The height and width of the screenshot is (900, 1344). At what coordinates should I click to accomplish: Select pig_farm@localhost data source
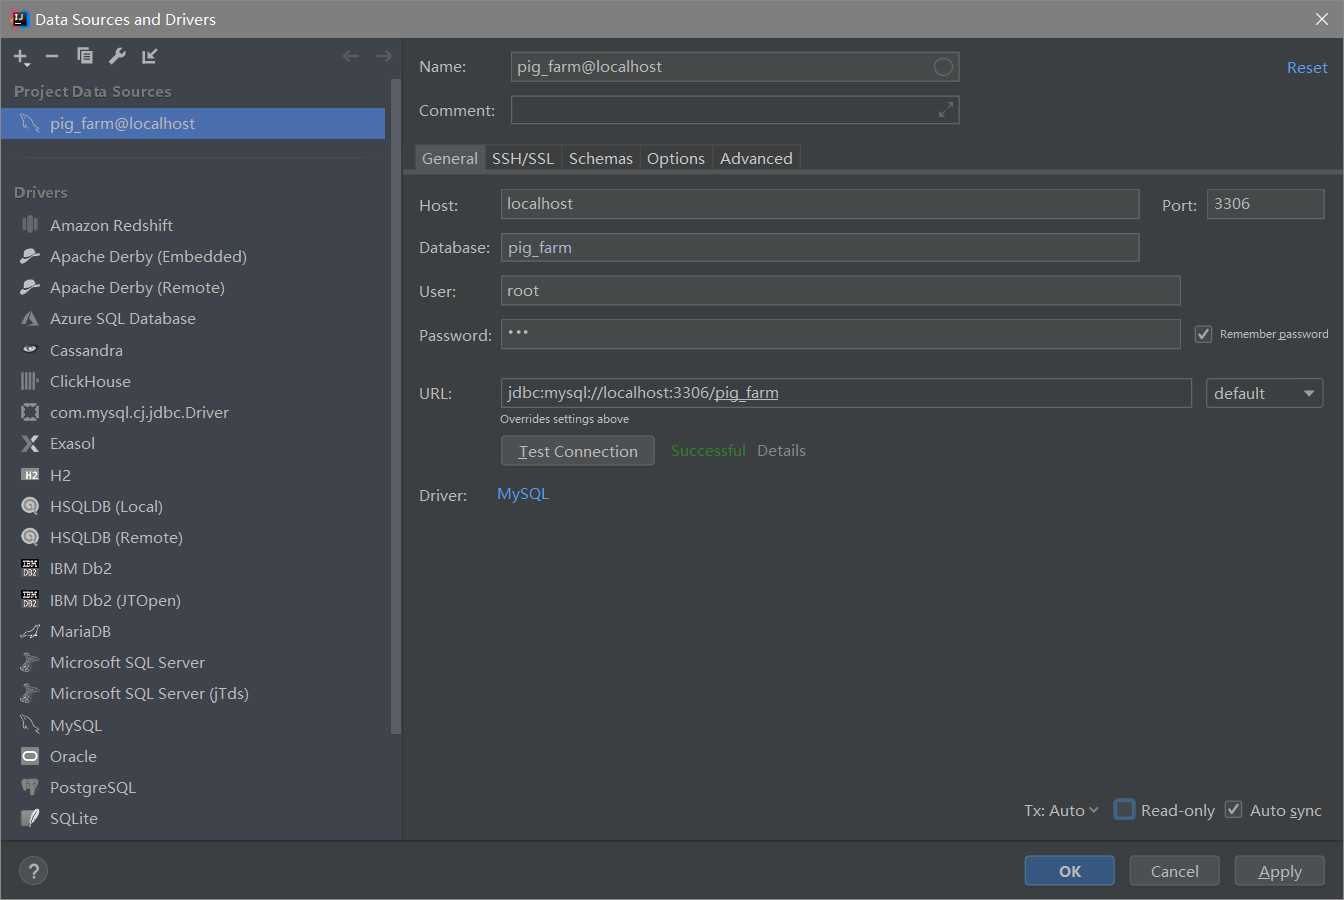(x=193, y=123)
